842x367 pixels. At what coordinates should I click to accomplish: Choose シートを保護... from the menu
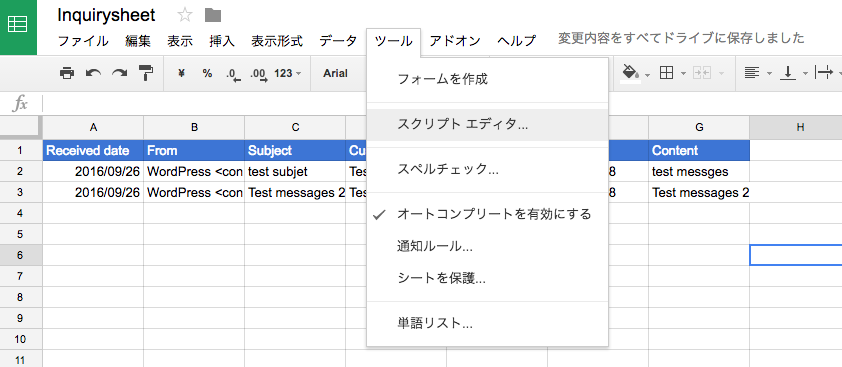point(488,279)
